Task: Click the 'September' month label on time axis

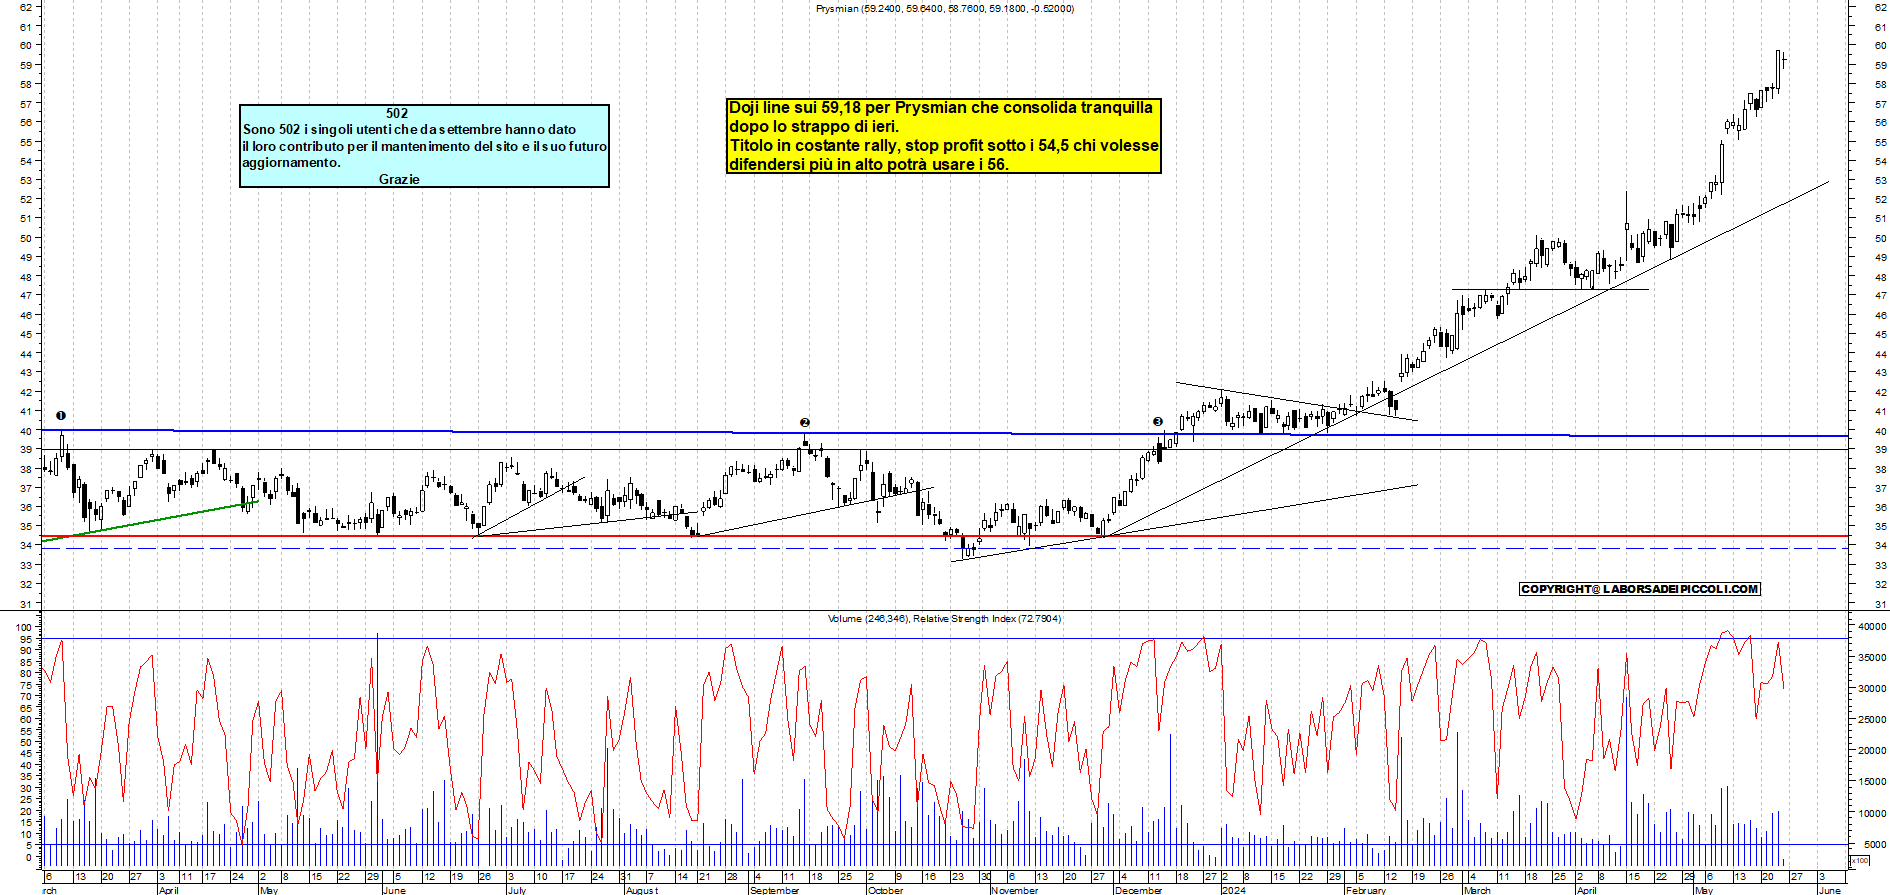Action: [775, 890]
